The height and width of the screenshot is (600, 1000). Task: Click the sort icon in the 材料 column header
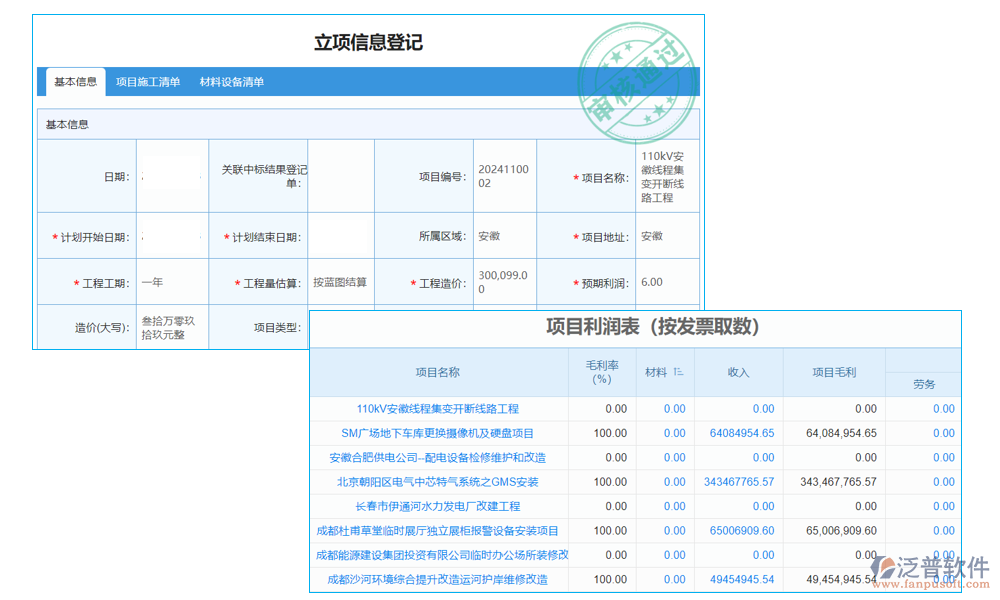pyautogui.click(x=678, y=371)
